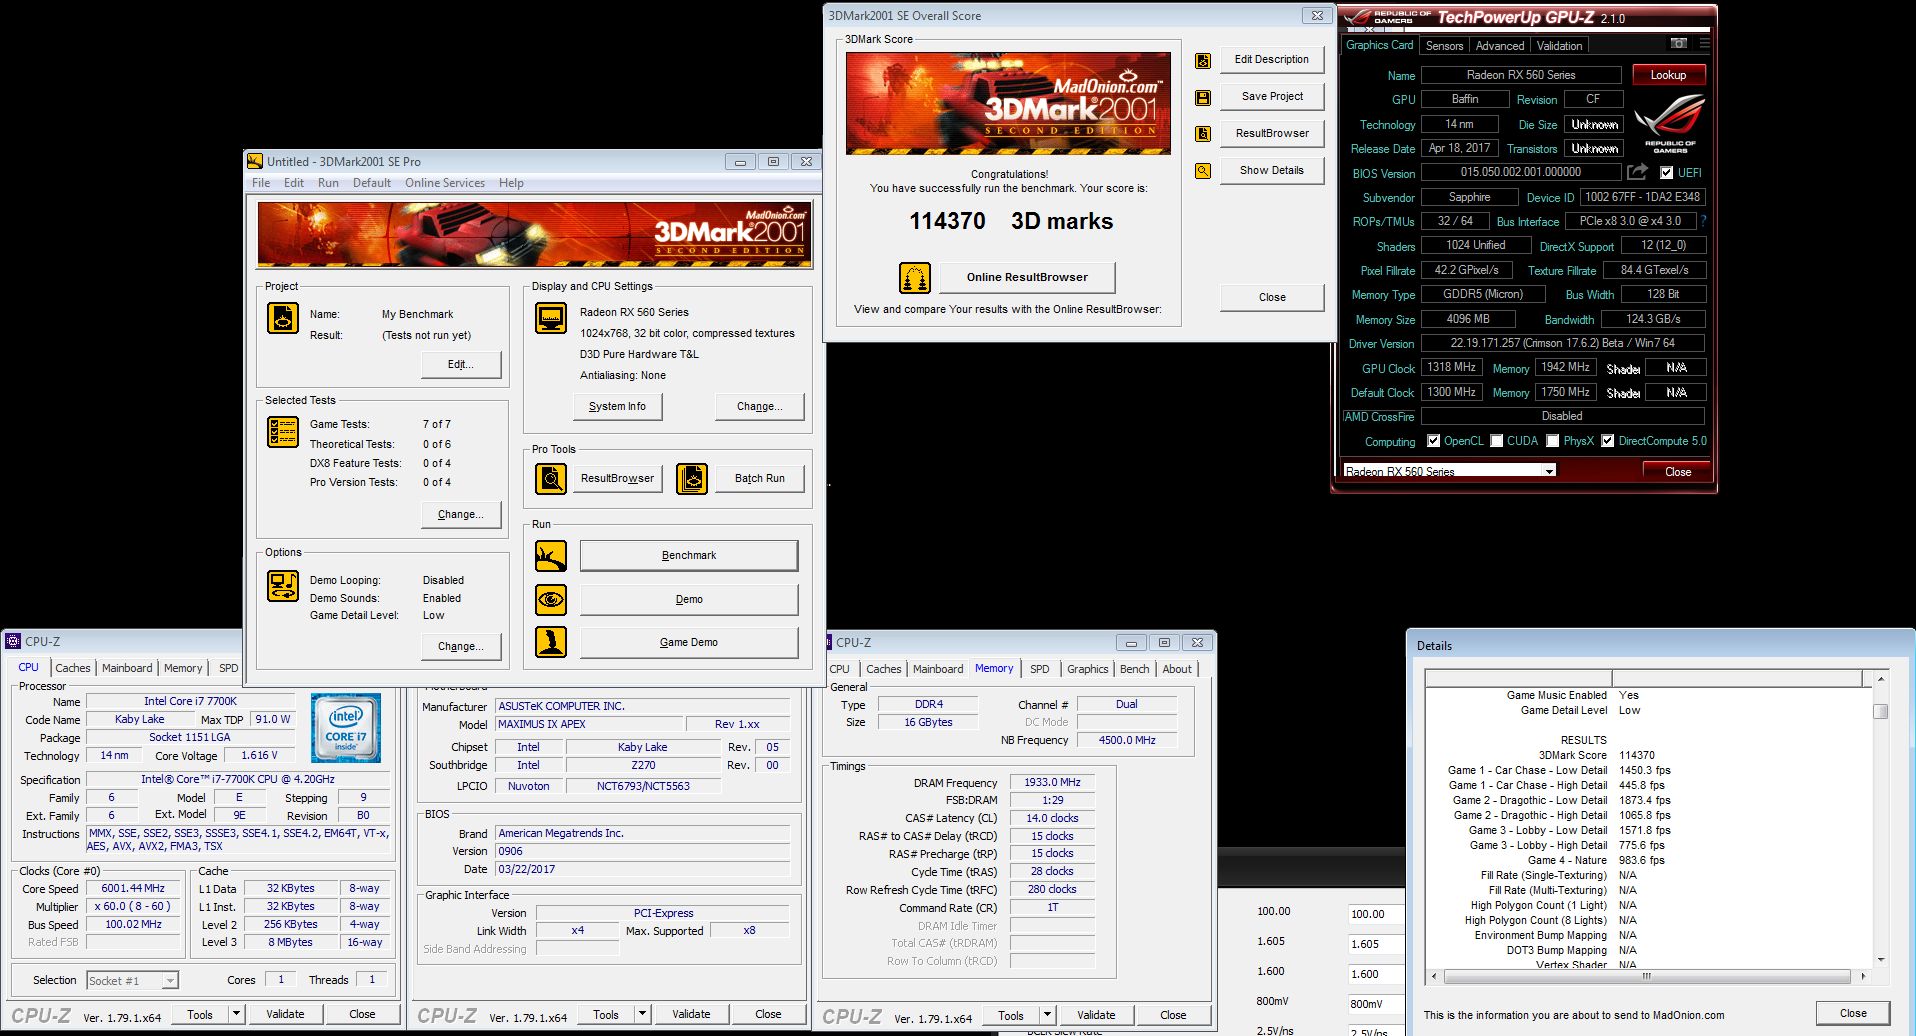Open the Tools dropdown arrow in the CPU-Z Mainboard window
Image resolution: width=1916 pixels, height=1036 pixels.
click(642, 1014)
